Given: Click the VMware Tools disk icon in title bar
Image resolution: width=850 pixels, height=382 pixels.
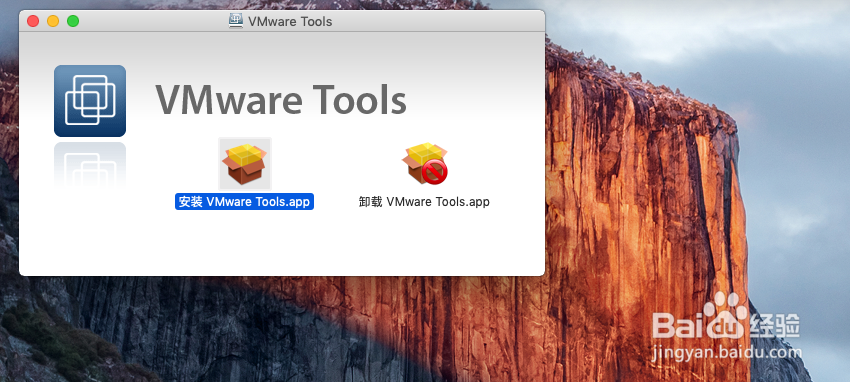Looking at the screenshot, I should (x=236, y=21).
